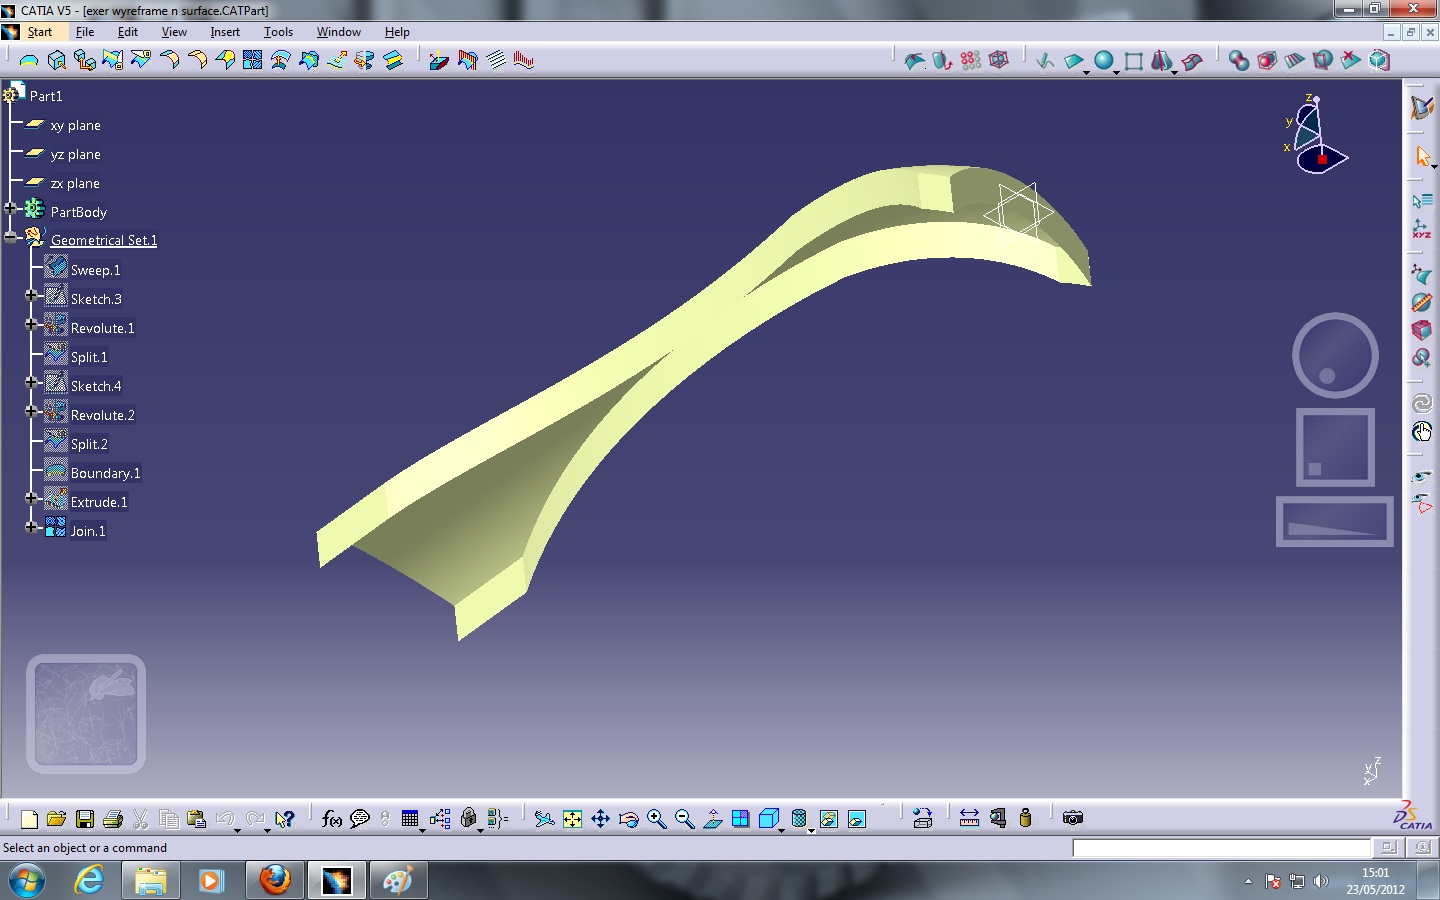Click the Sphere surface tool
Image resolution: width=1440 pixels, height=900 pixels.
point(1104,60)
